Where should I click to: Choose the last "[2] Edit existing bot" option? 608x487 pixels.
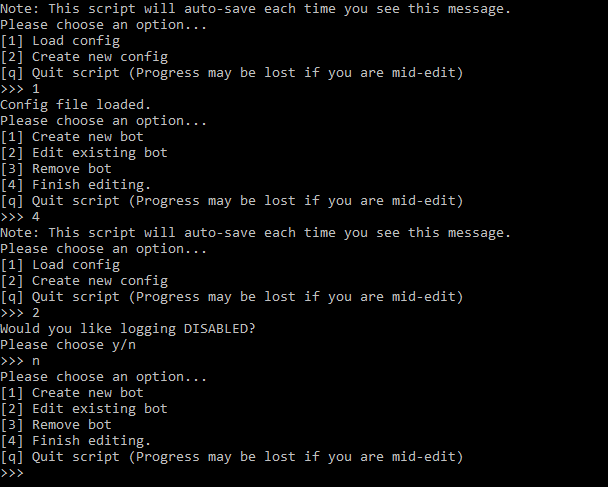tap(84, 409)
